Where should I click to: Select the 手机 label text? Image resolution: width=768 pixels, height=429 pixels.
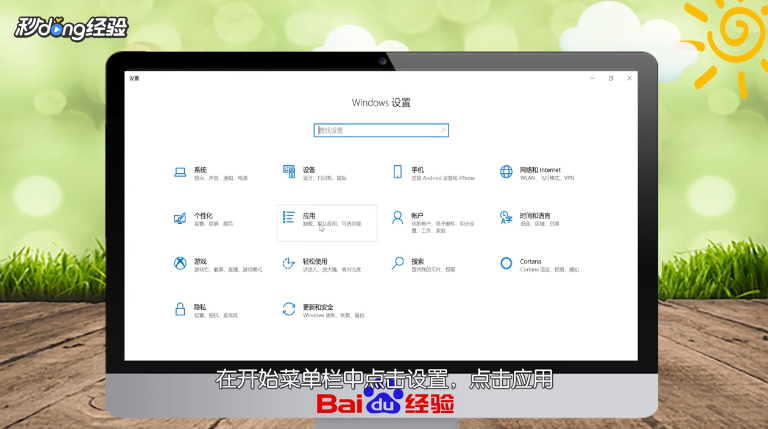coord(417,169)
